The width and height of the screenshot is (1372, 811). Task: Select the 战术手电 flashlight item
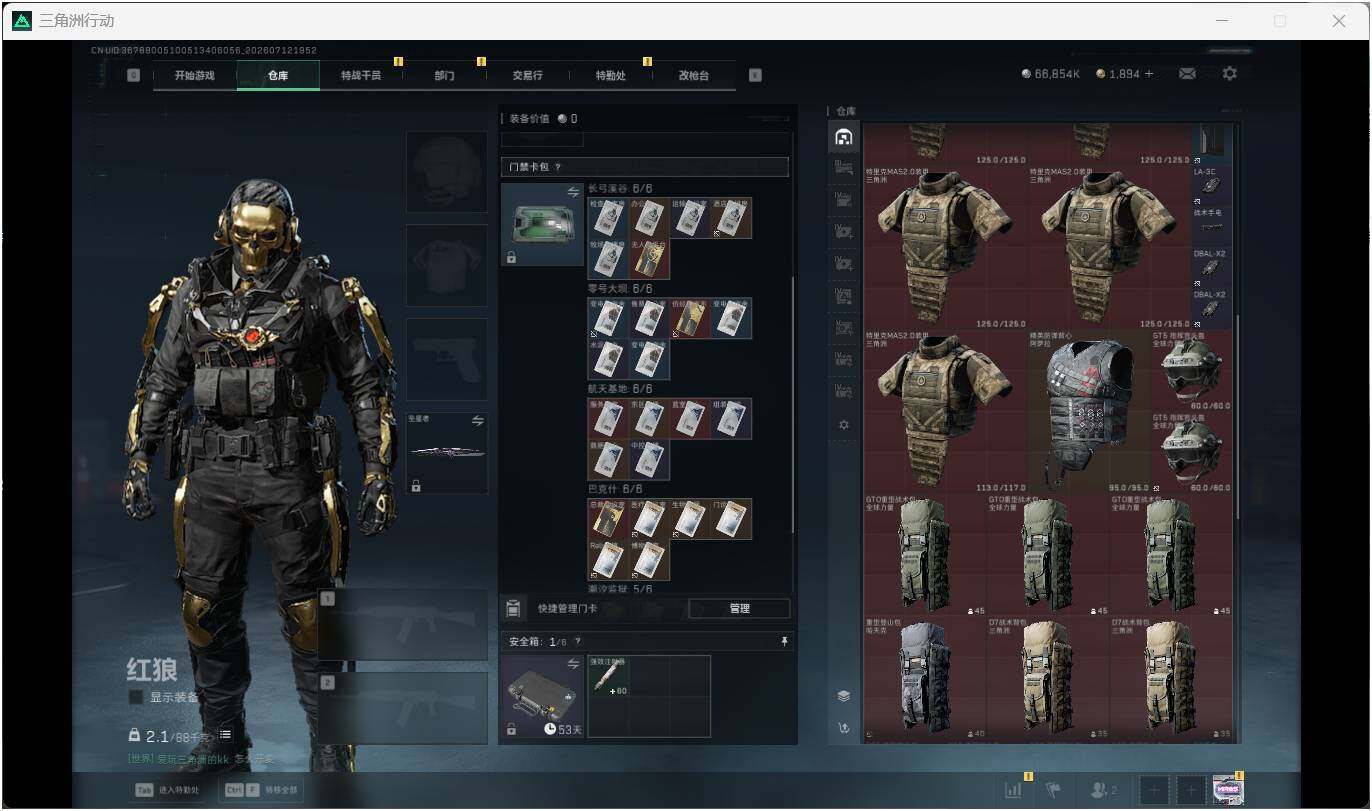pyautogui.click(x=1210, y=227)
